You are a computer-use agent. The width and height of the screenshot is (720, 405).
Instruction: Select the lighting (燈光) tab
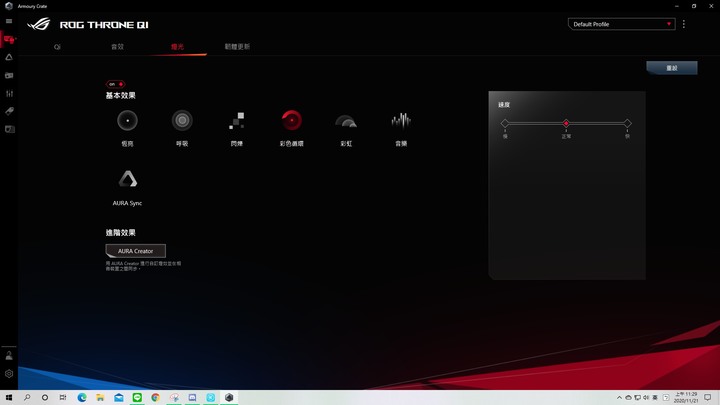point(177,47)
